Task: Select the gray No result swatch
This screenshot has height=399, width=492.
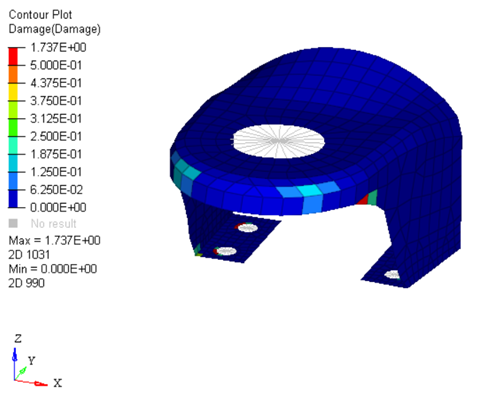Action: point(13,223)
